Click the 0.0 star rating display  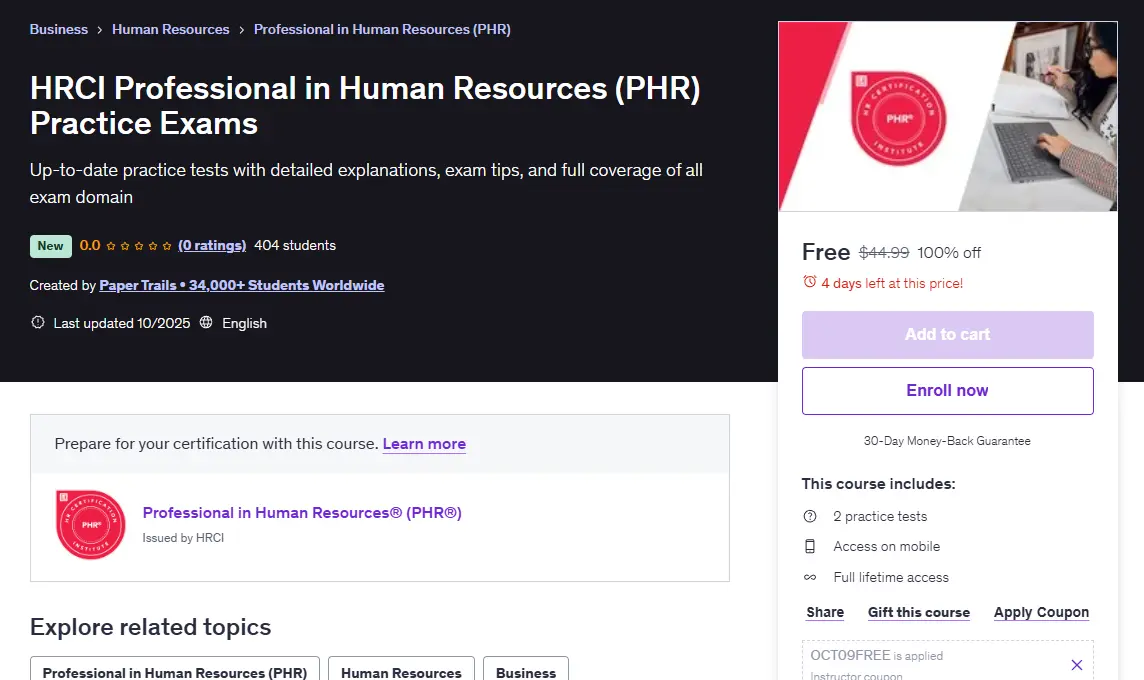[125, 245]
